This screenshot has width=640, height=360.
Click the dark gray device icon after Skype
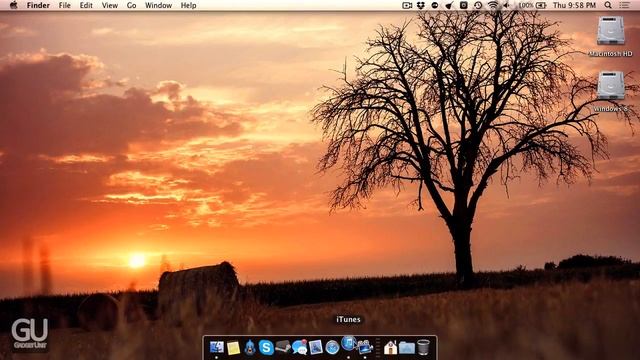[283, 347]
